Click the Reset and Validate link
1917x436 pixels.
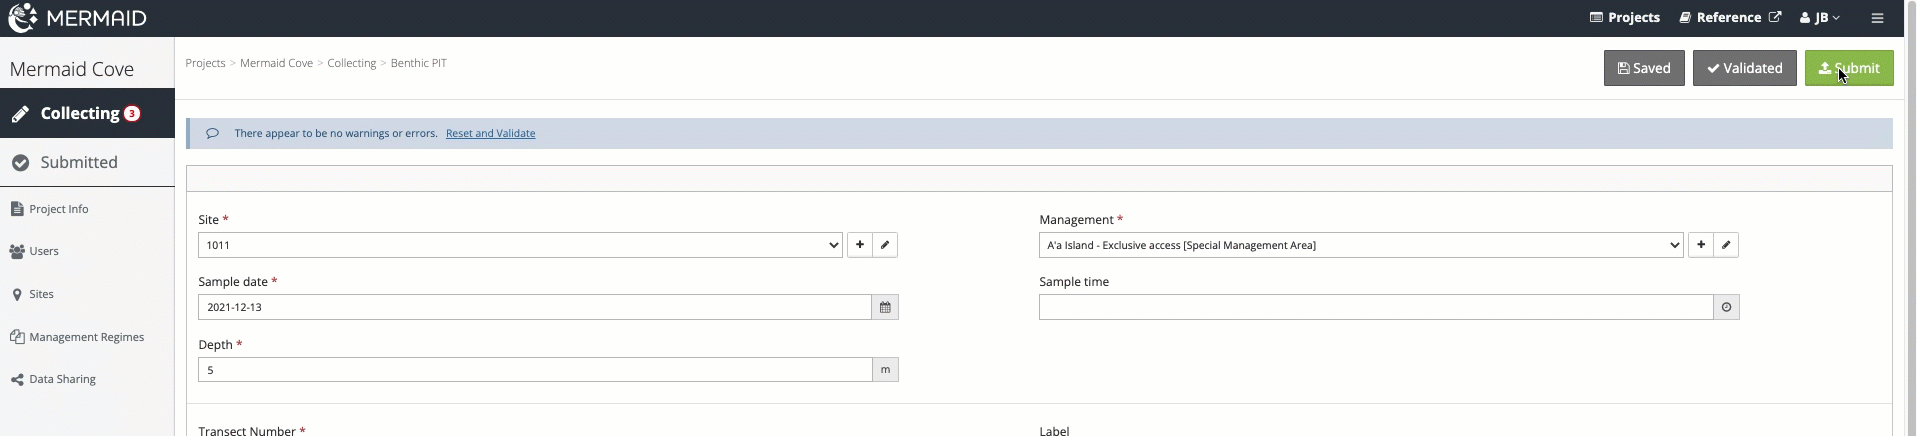490,133
